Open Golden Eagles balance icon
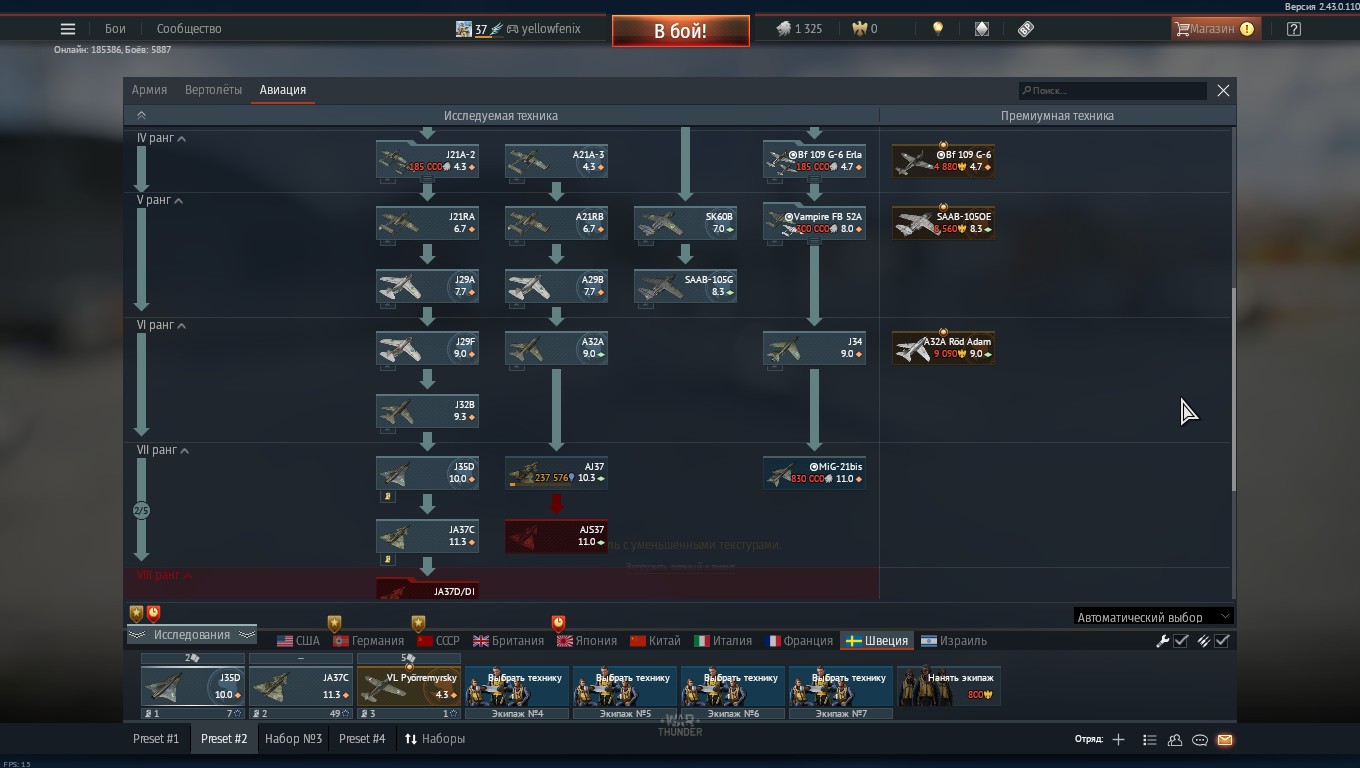This screenshot has width=1360, height=768. point(858,29)
